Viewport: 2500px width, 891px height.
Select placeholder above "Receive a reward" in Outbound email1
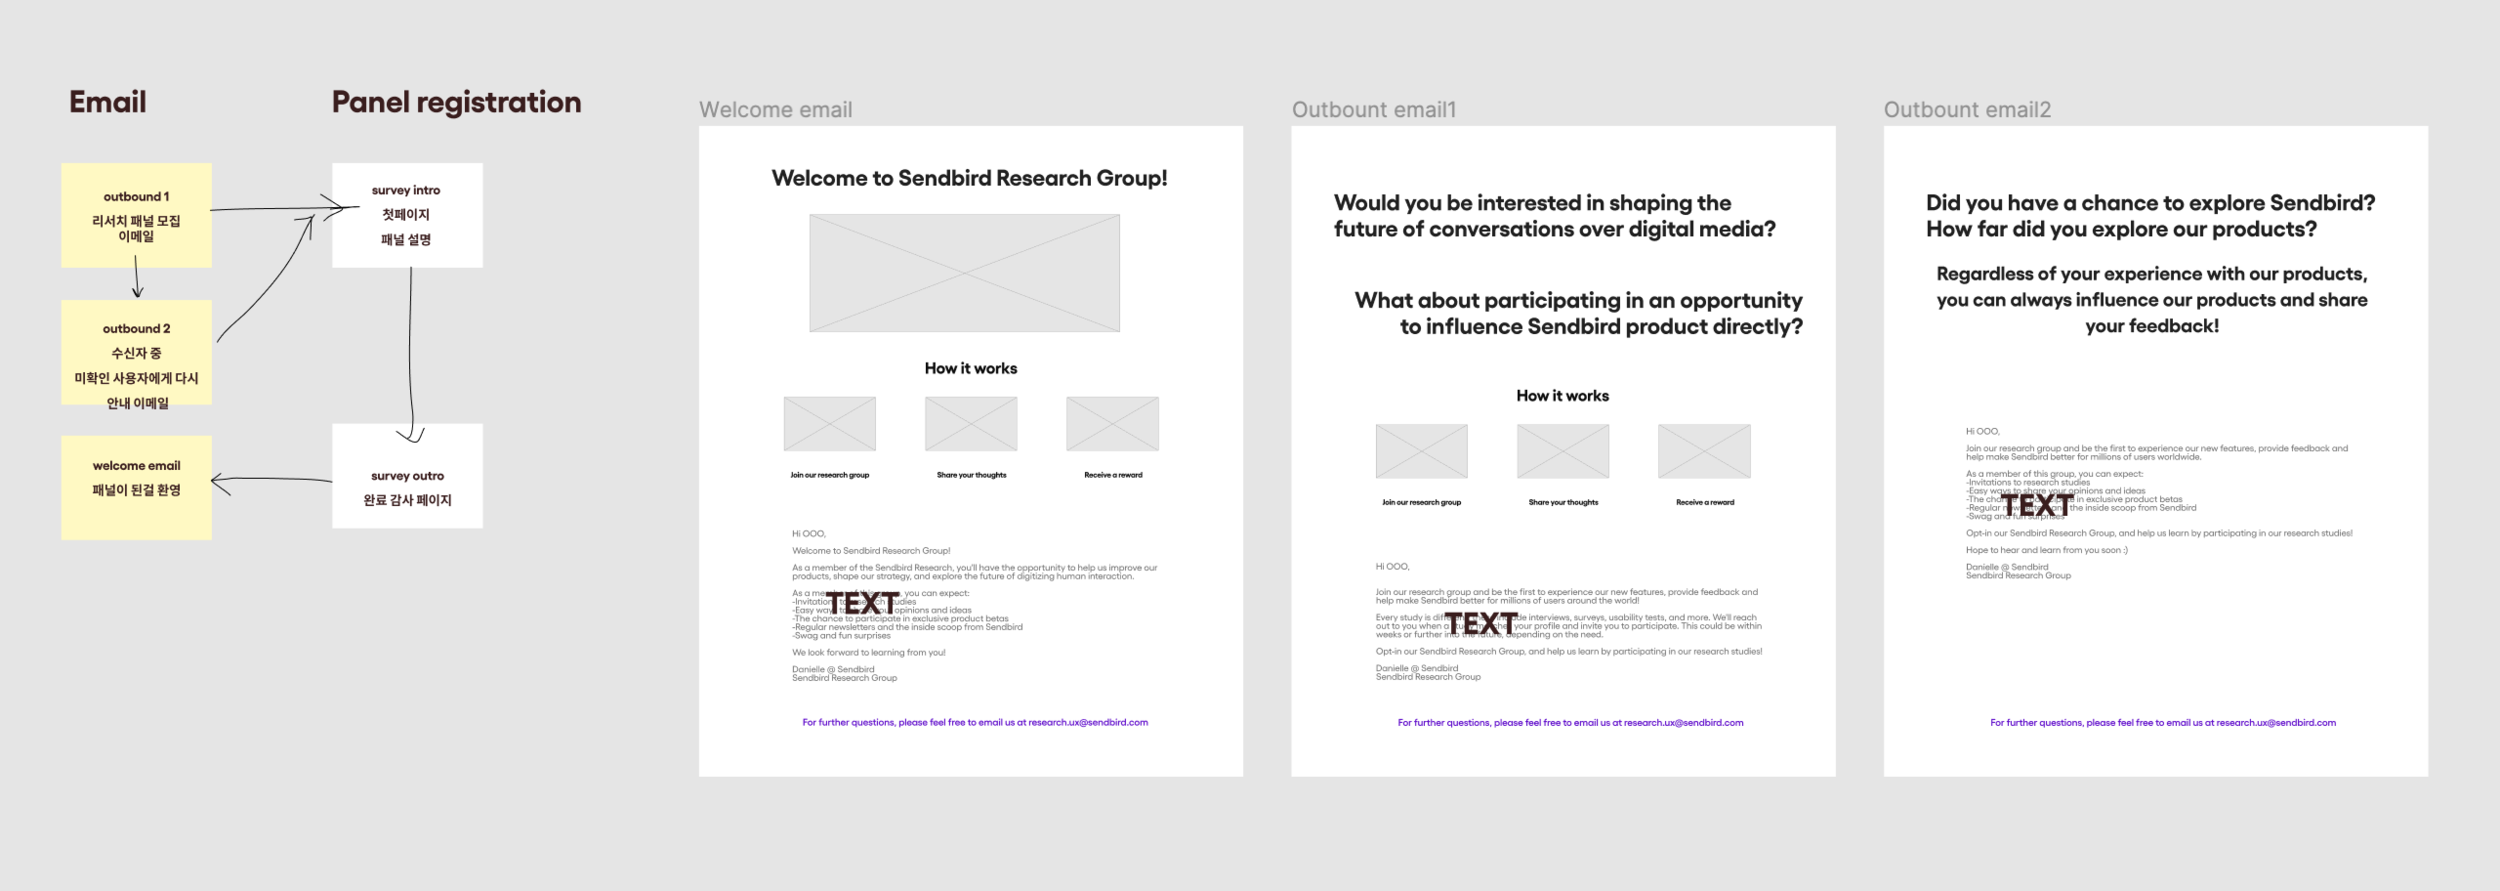point(1705,451)
